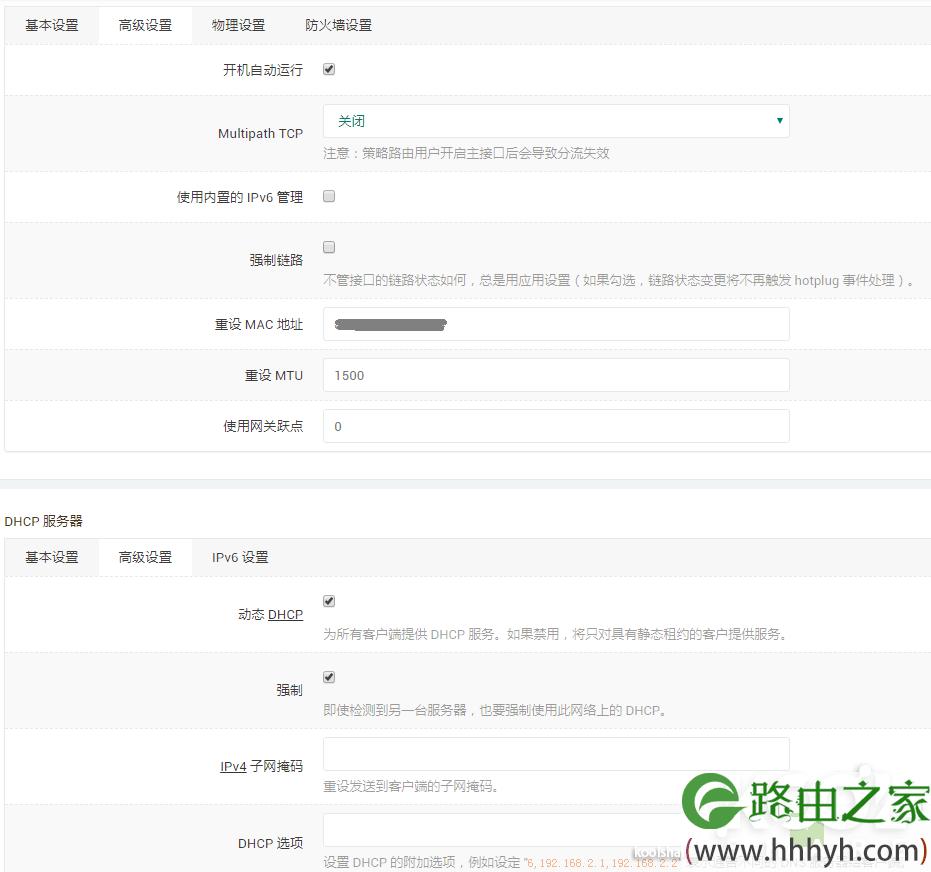Screen dimensions: 931x872
Task: Open the Multipath TCP dropdown
Action: [x=556, y=121]
